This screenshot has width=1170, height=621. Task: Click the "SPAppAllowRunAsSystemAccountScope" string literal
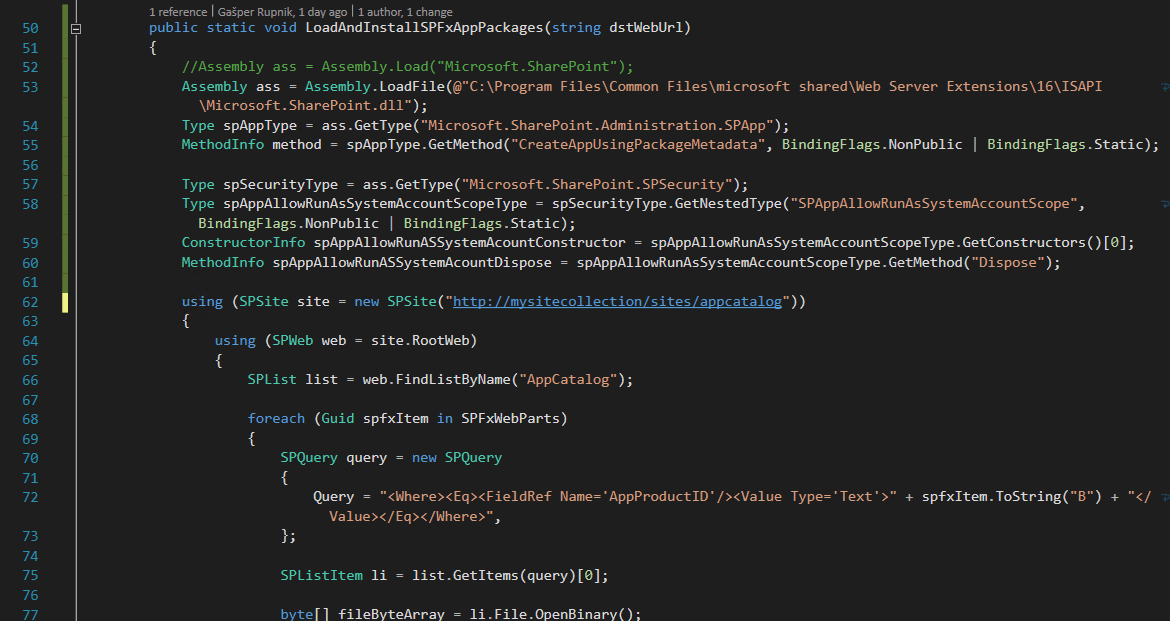coord(935,204)
